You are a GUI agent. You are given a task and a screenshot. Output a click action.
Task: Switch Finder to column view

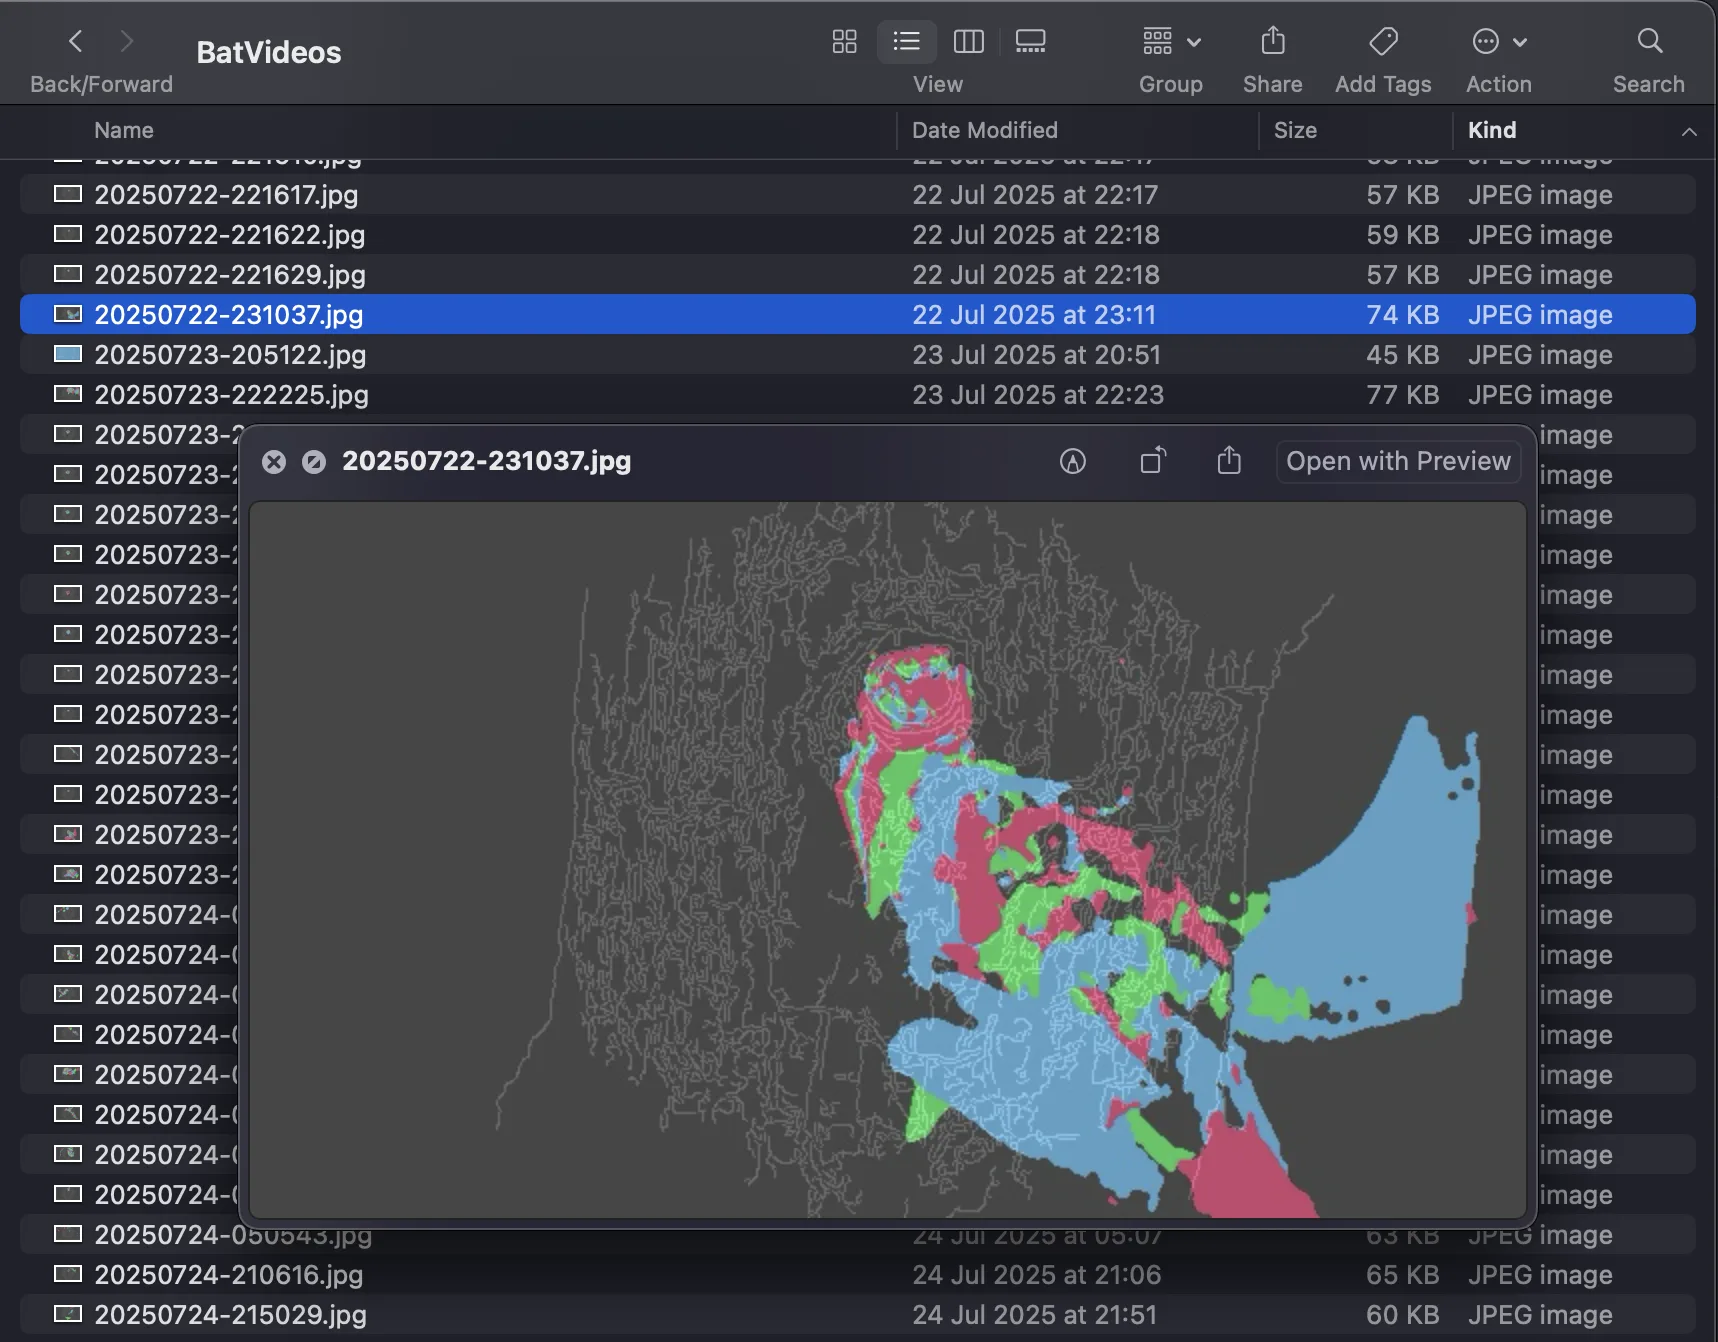(968, 41)
